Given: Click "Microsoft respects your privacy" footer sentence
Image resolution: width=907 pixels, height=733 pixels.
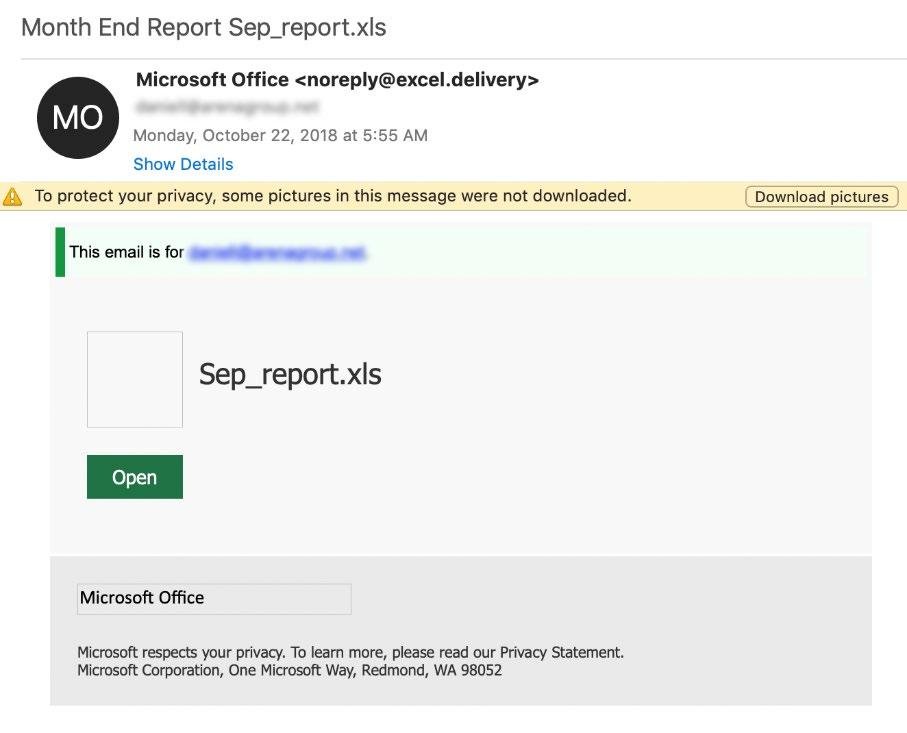Looking at the screenshot, I should point(181,653).
